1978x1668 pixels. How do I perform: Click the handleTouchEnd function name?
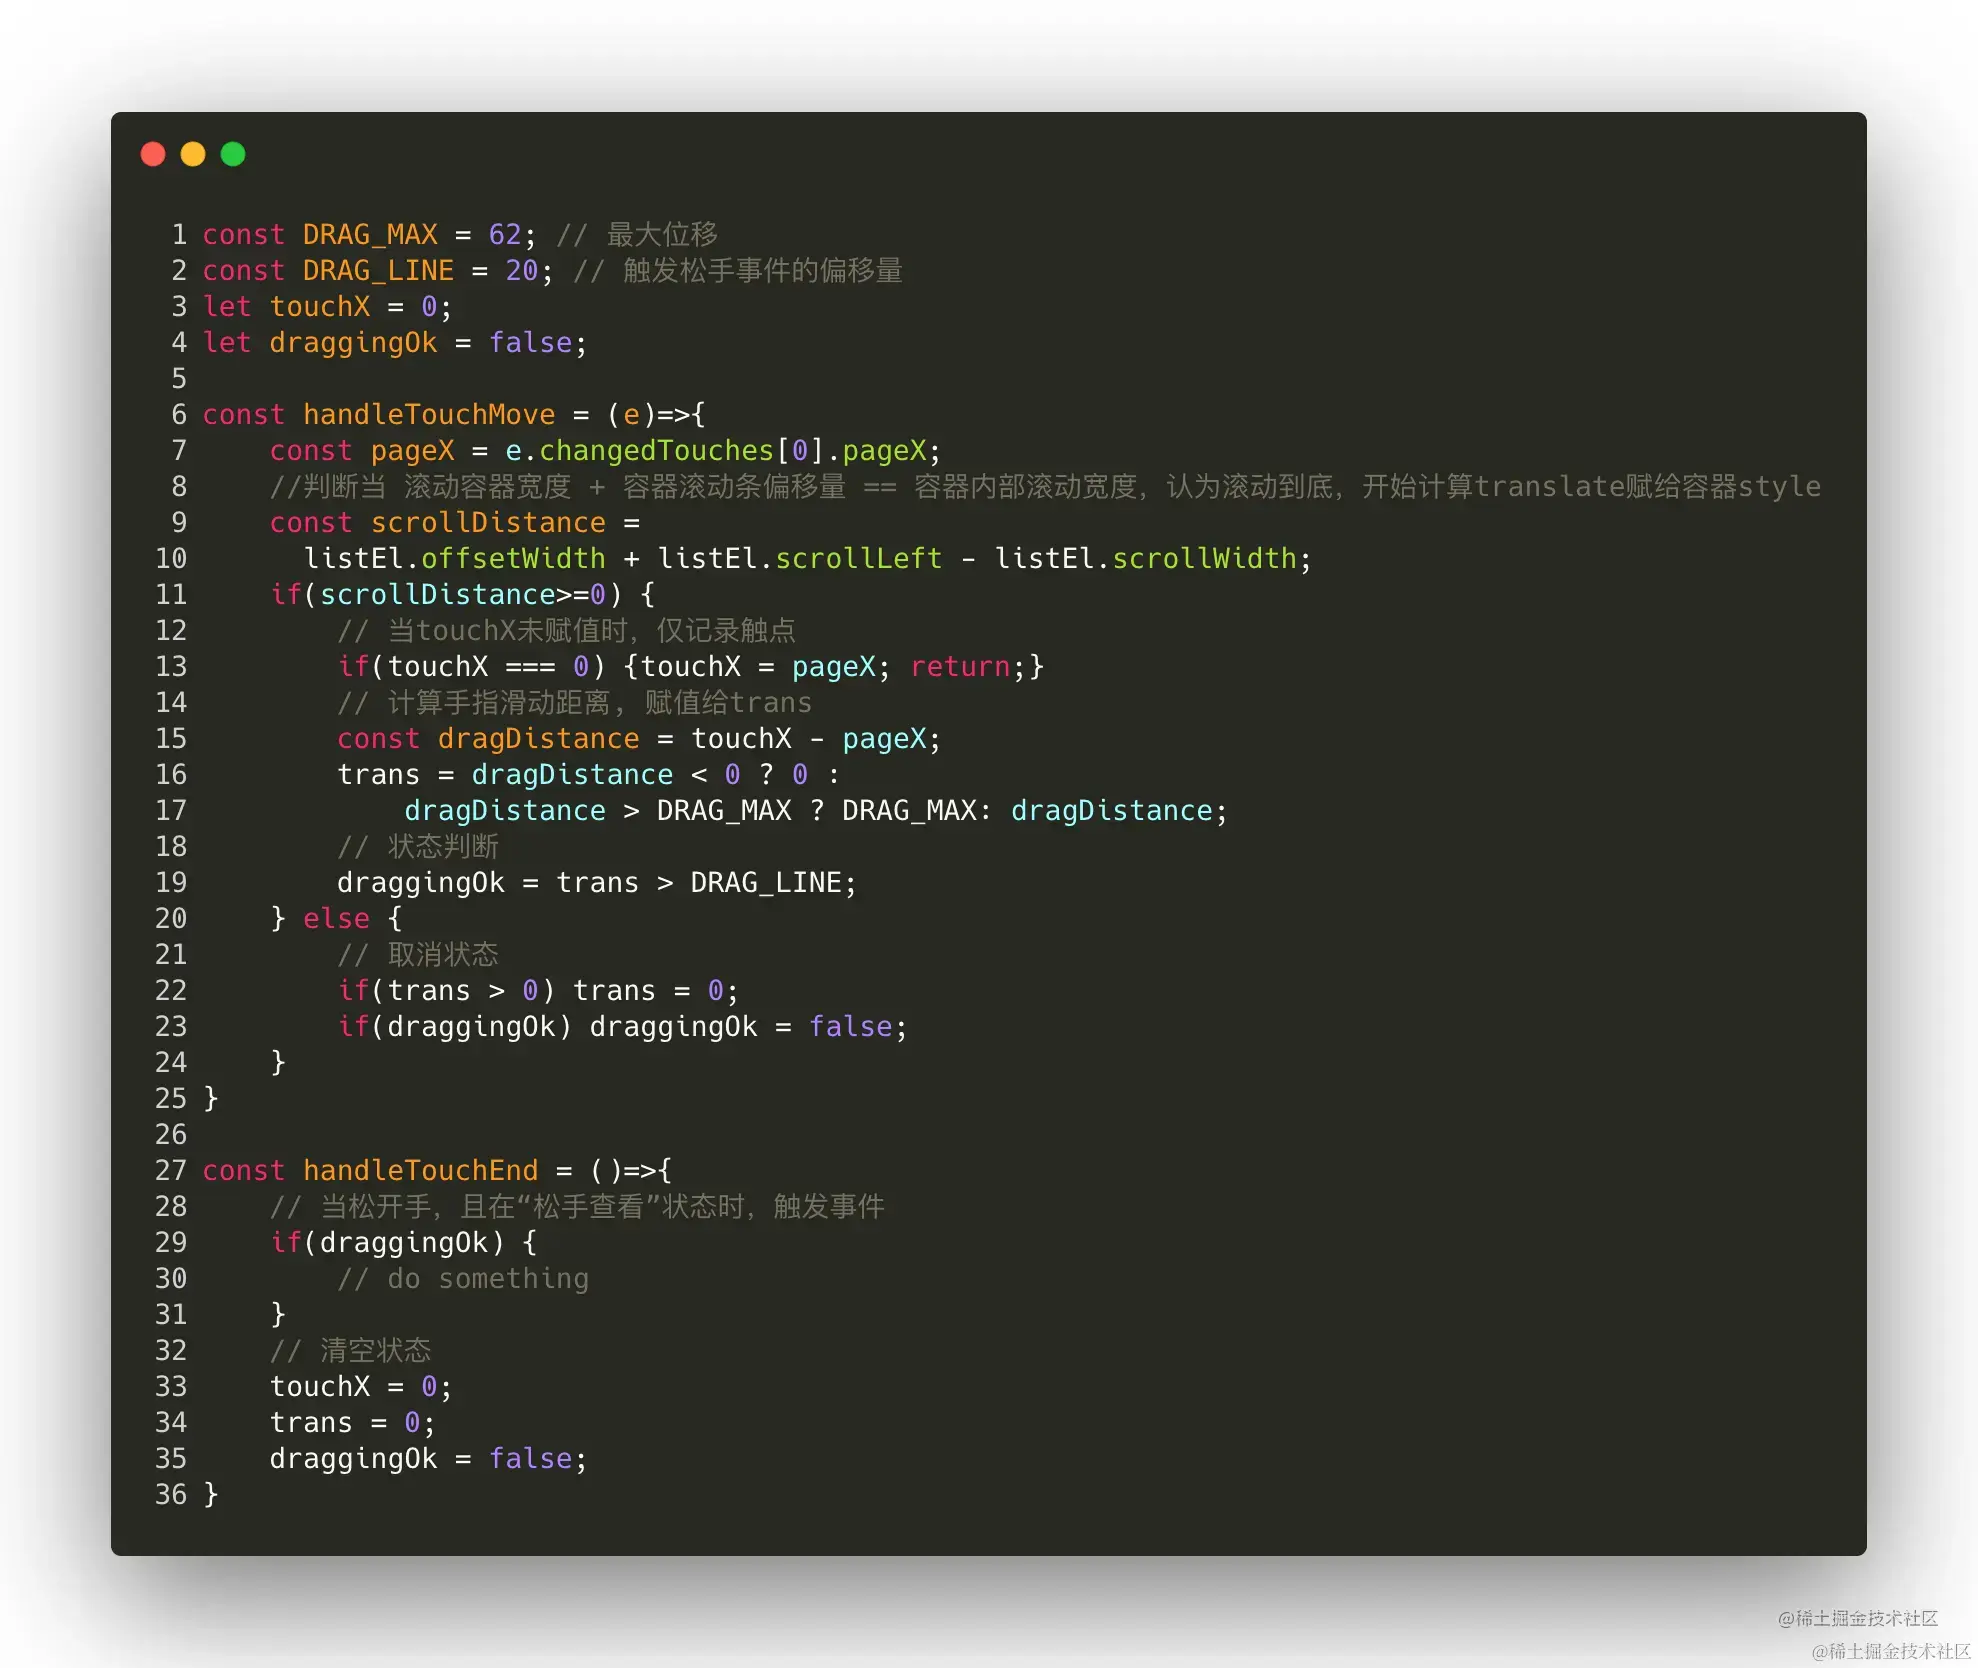click(x=420, y=1171)
